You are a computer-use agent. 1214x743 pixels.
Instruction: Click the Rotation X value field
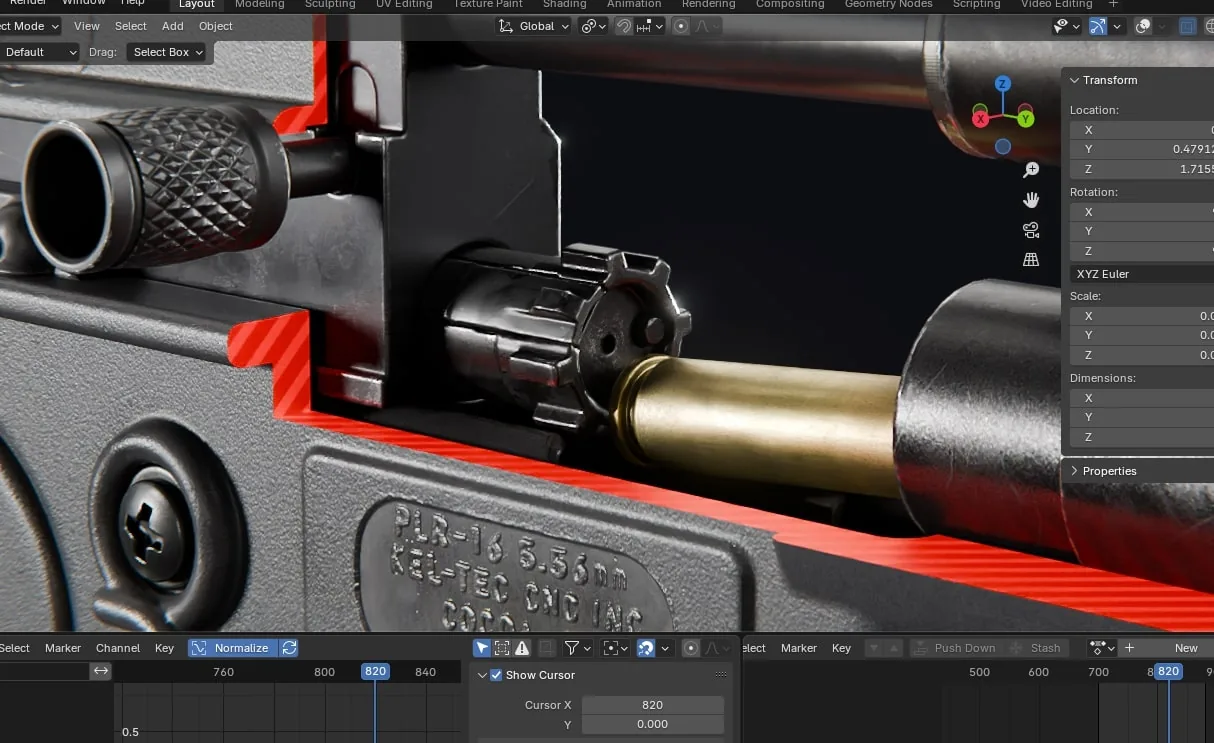[x=1141, y=212]
